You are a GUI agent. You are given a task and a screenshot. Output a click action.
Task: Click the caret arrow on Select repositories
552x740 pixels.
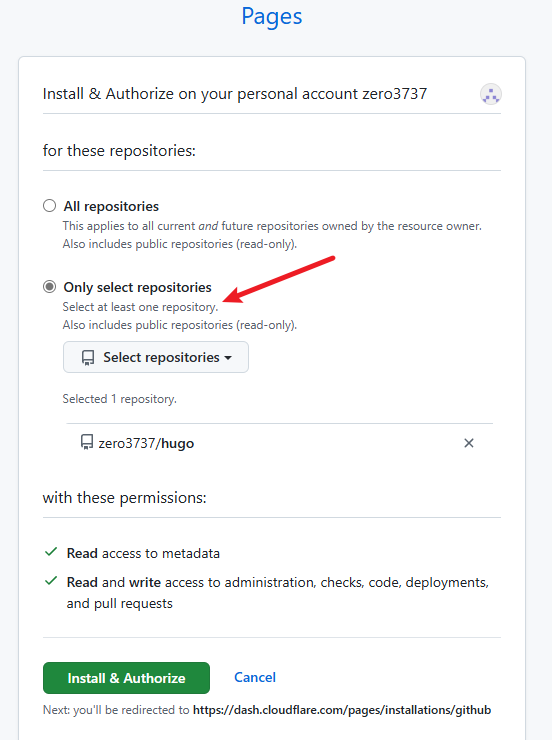[228, 358]
